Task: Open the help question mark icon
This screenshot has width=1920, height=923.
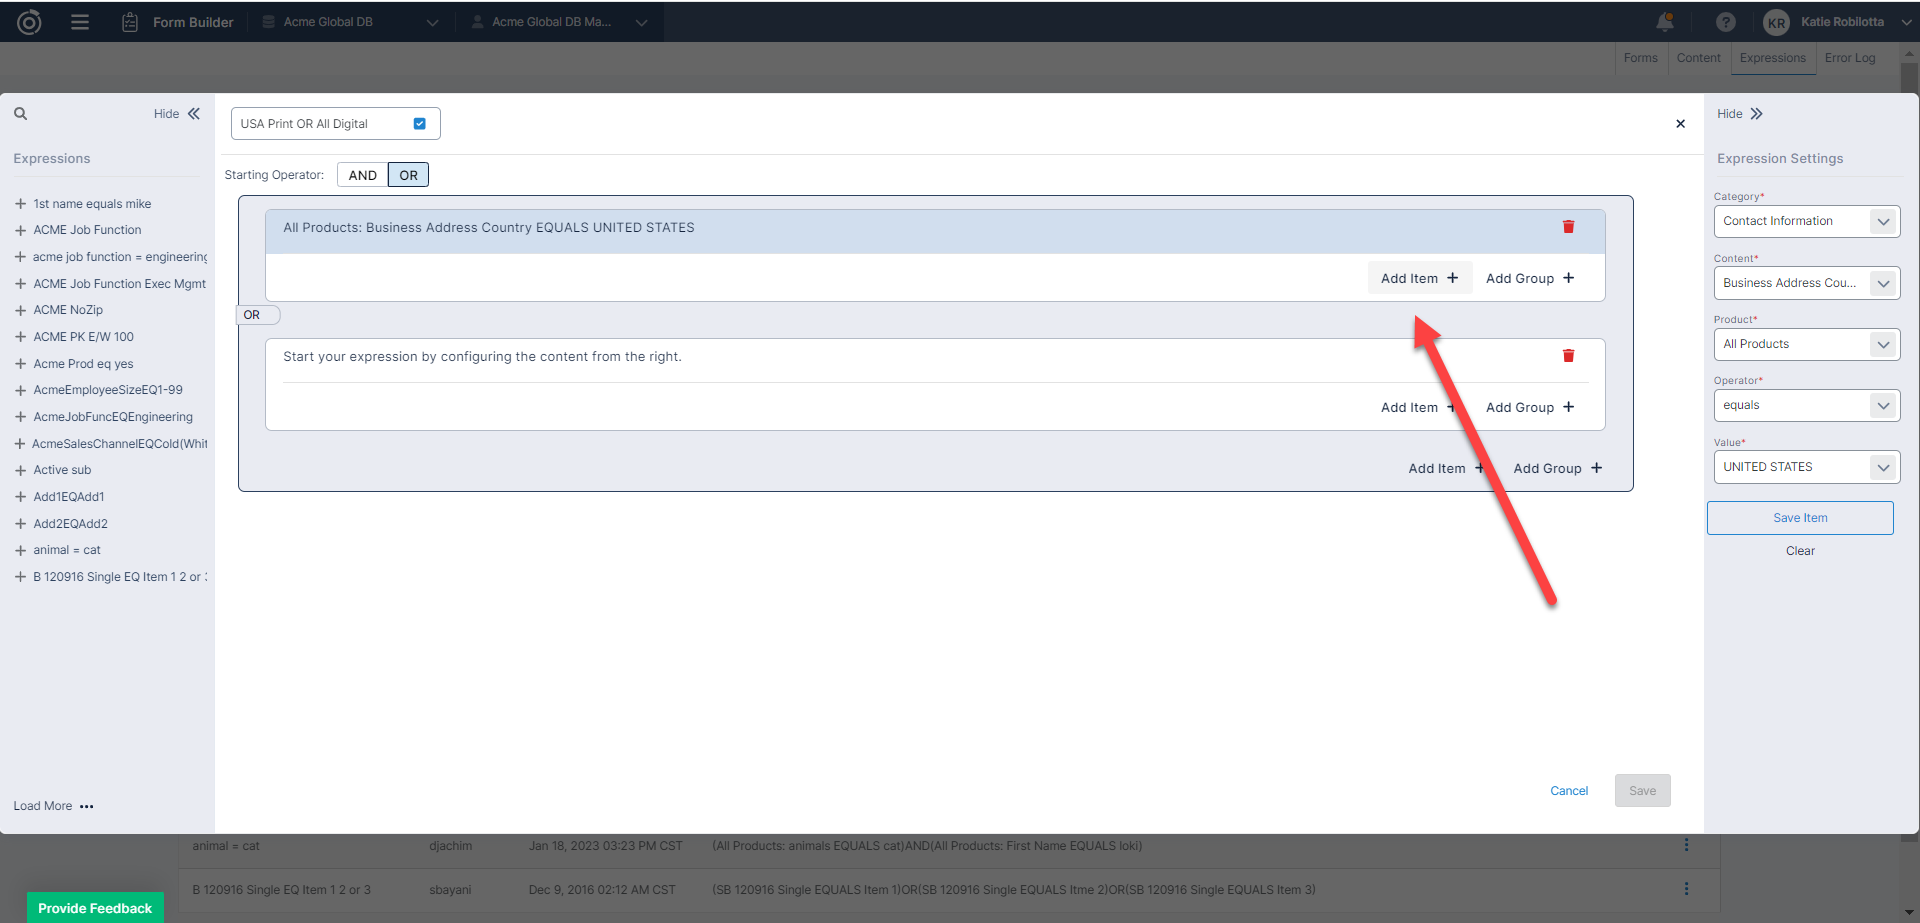Action: tap(1725, 22)
